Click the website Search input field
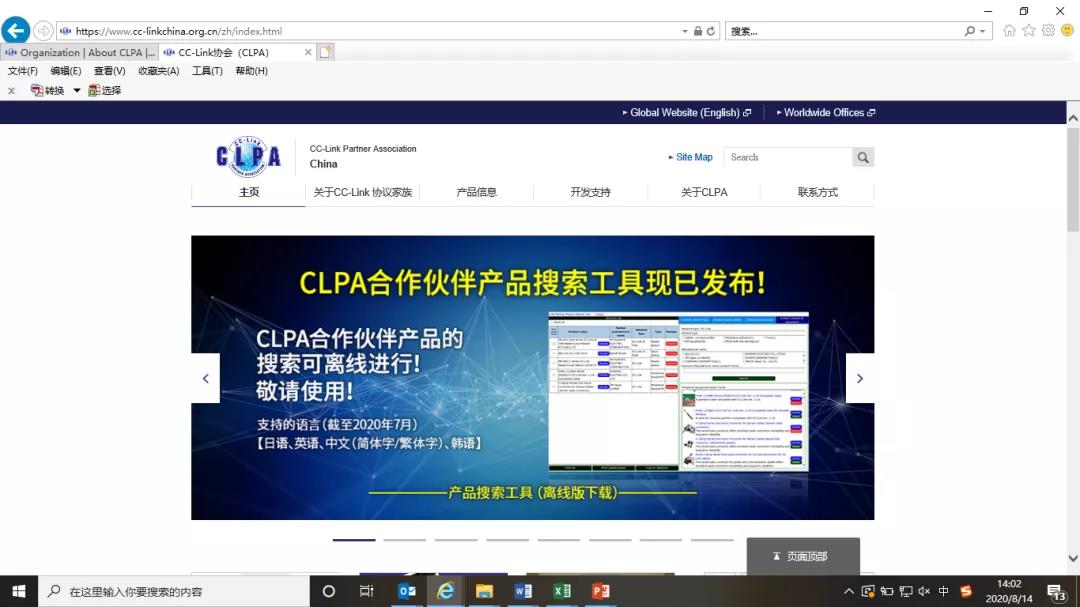Image resolution: width=1080 pixels, height=607 pixels. click(x=789, y=157)
